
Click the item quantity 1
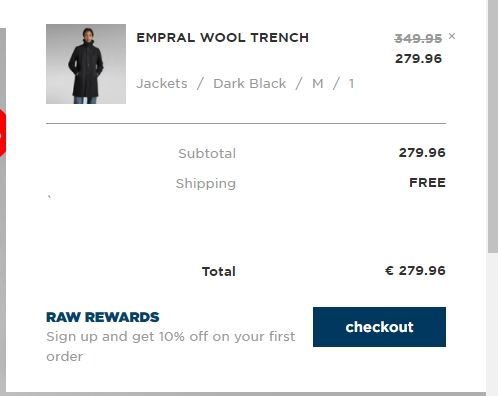coord(351,84)
